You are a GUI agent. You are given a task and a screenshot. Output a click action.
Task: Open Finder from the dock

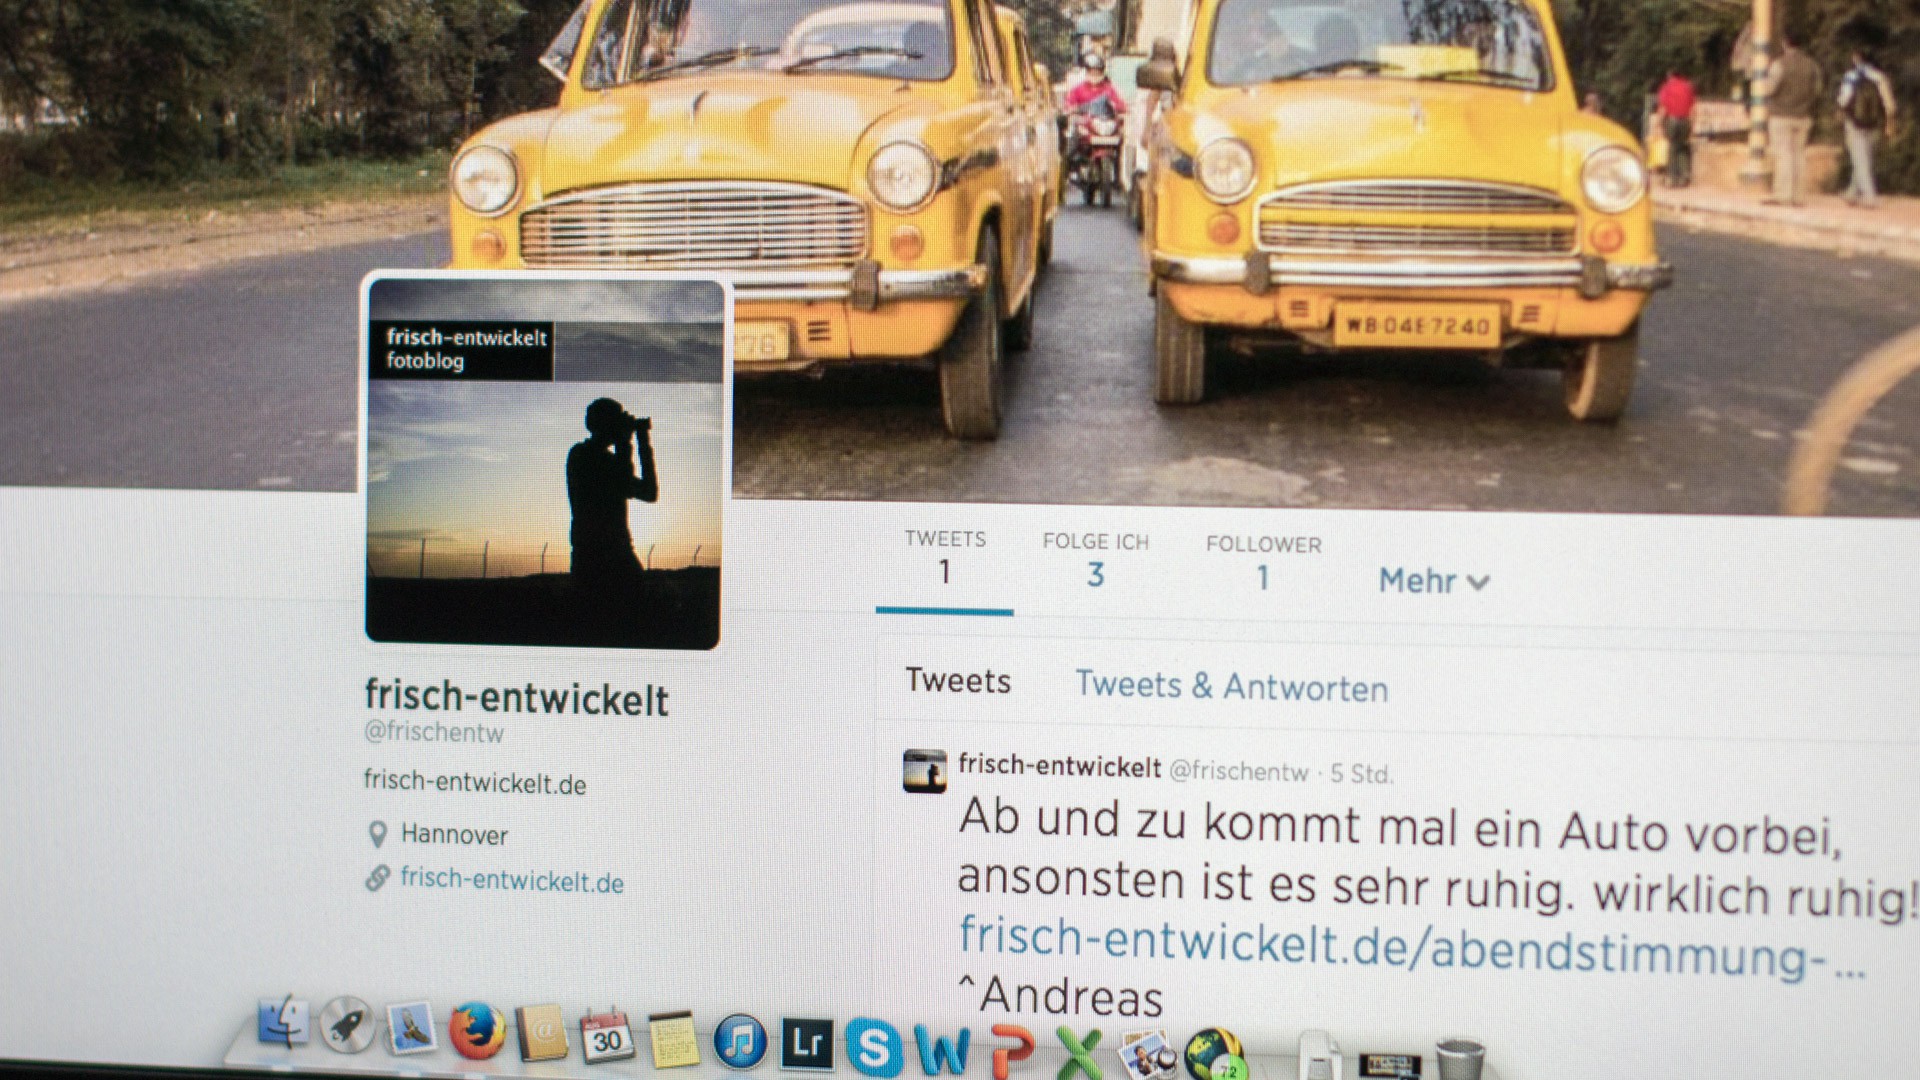click(283, 1023)
